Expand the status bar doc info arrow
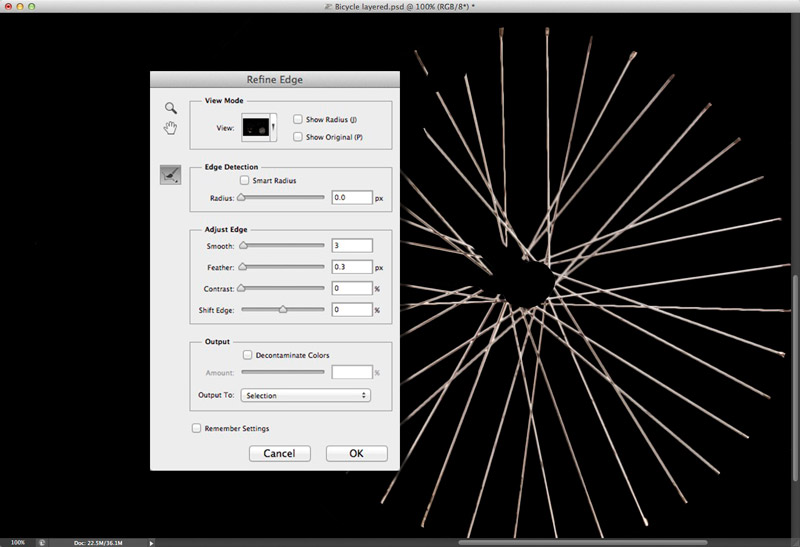800x547 pixels. tap(151, 542)
